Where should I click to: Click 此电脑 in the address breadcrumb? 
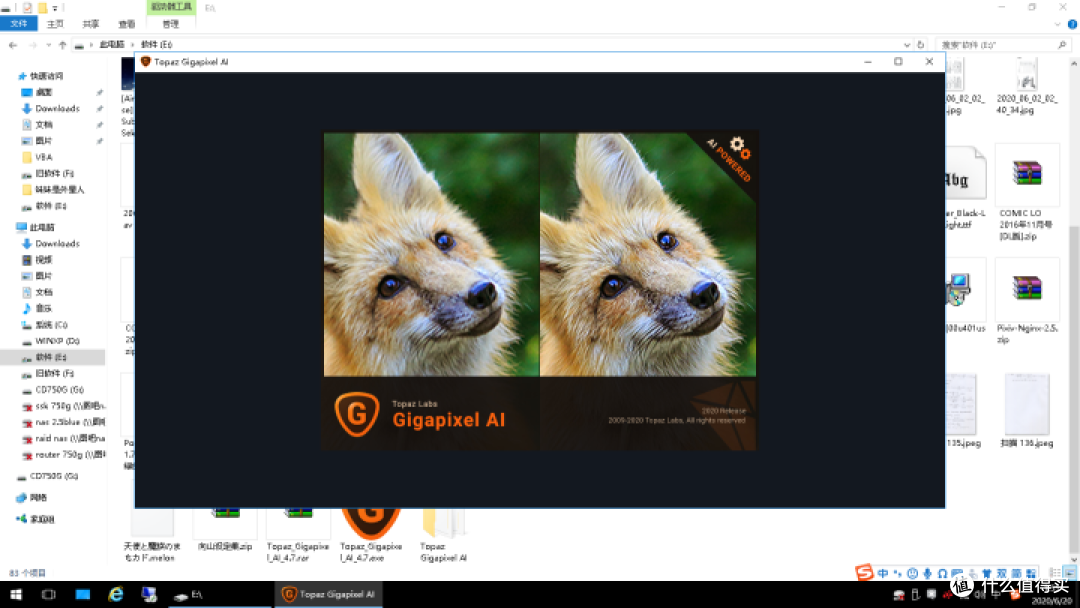[x=112, y=45]
